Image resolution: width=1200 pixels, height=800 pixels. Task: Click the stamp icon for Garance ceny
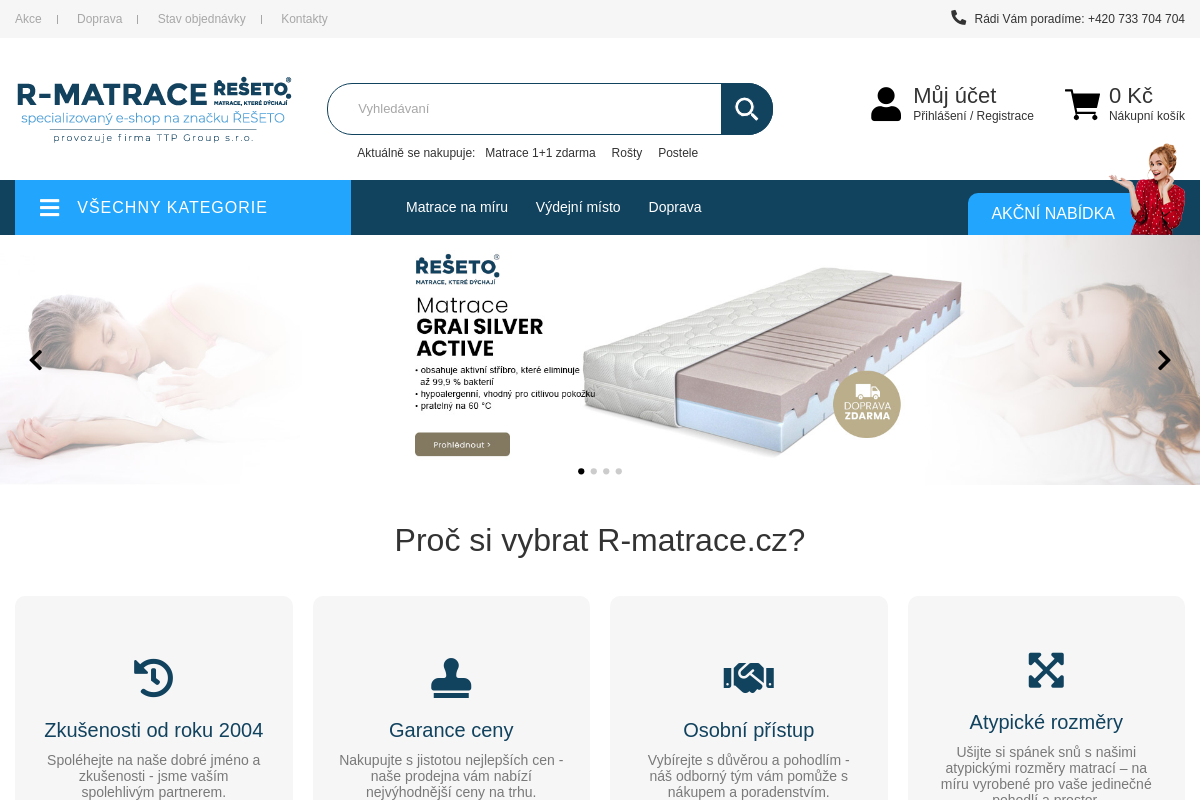451,678
